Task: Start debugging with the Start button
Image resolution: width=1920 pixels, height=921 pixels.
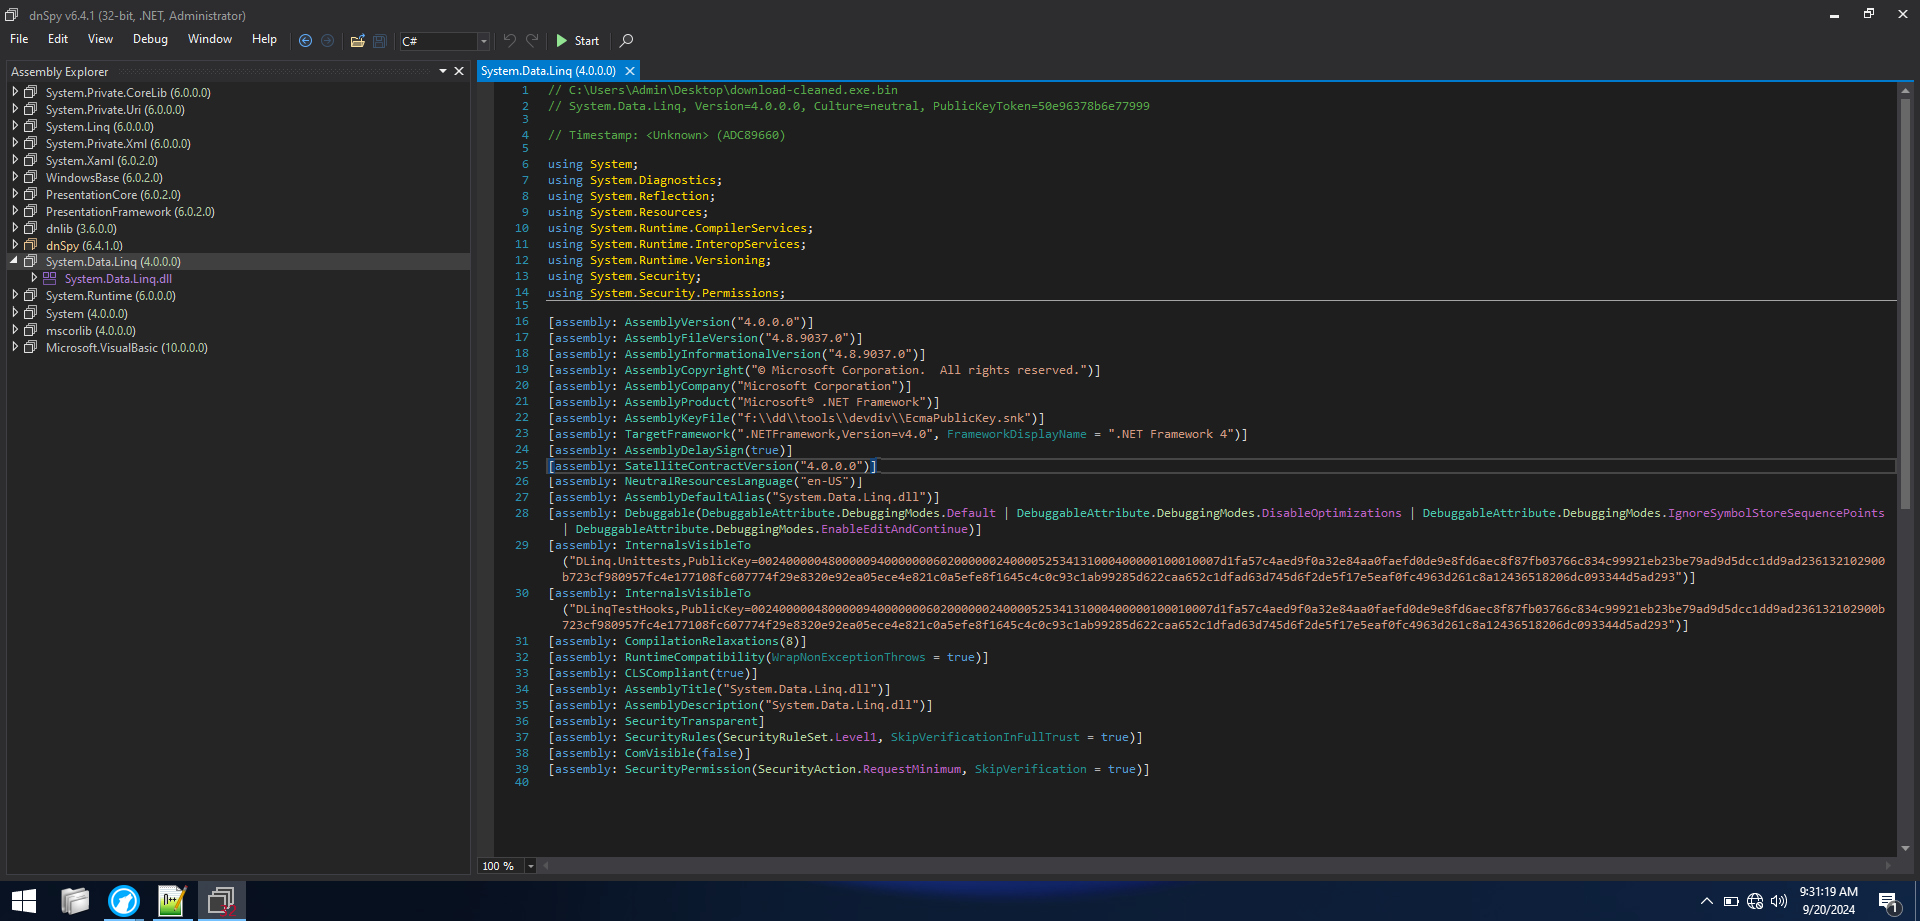Action: (577, 41)
